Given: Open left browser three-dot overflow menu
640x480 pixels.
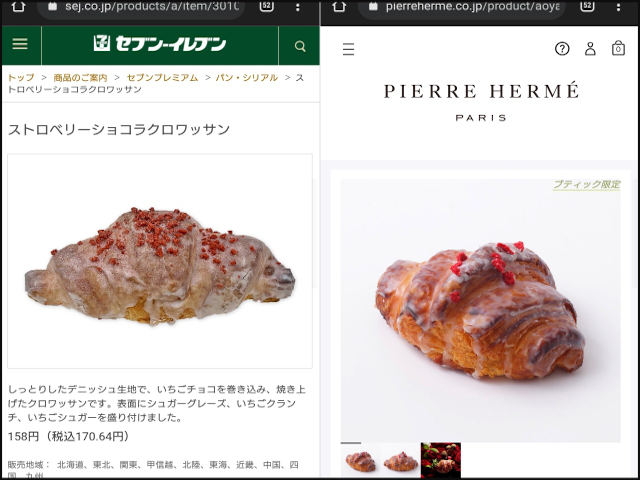Looking at the screenshot, I should [x=298, y=7].
